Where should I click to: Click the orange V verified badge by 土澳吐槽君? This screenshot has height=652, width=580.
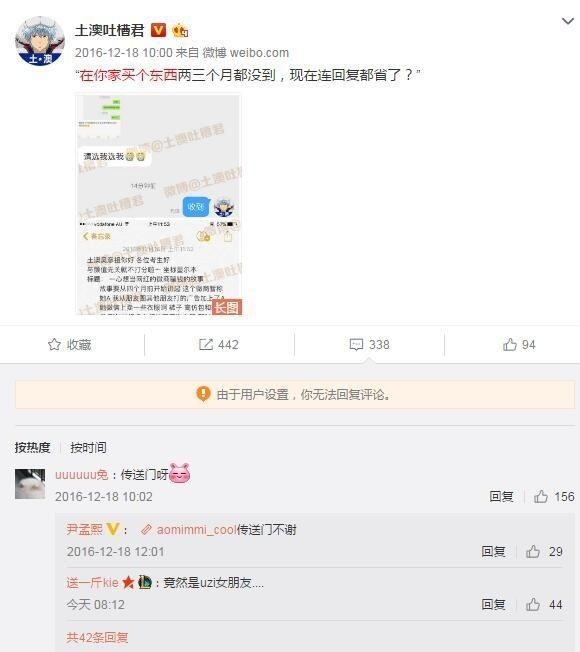158,30
